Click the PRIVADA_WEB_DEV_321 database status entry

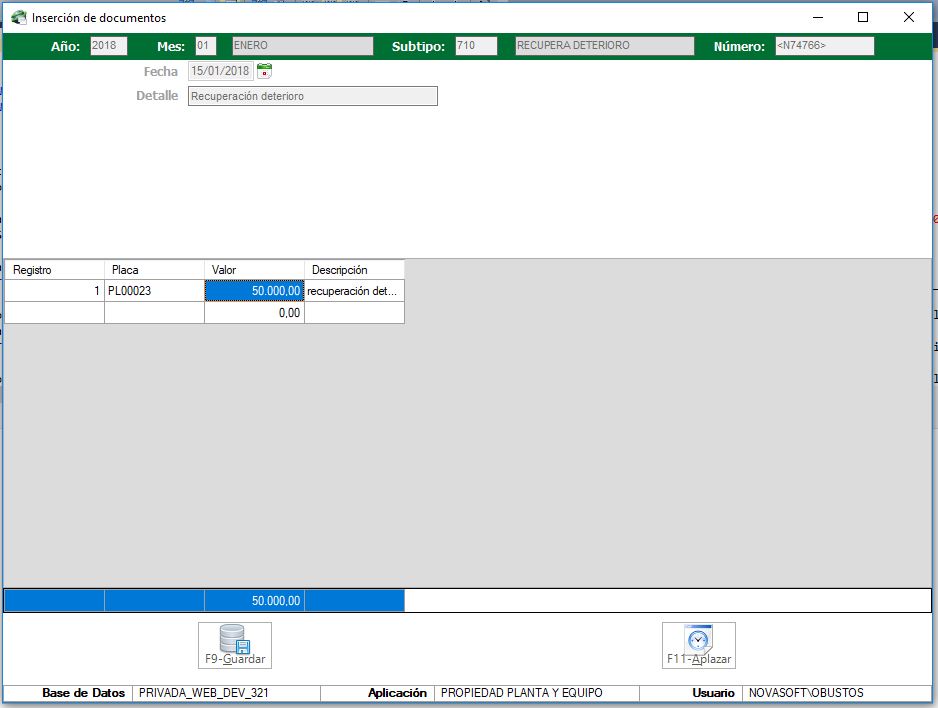click(226, 693)
